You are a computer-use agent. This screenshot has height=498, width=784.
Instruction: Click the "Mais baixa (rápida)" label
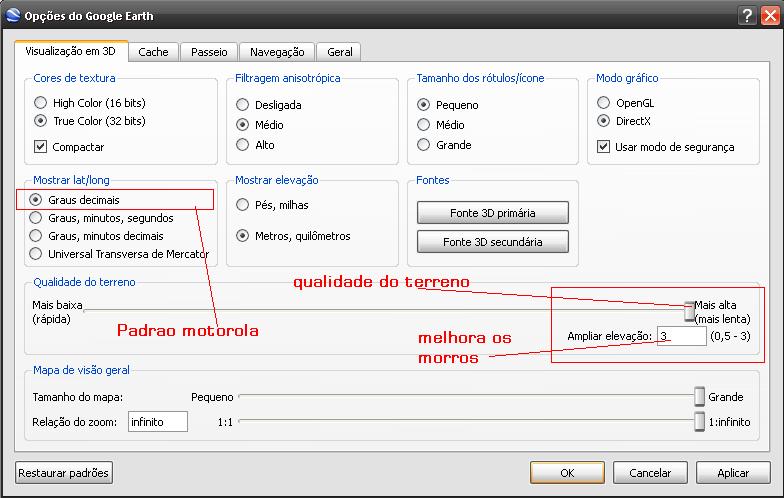click(57, 312)
